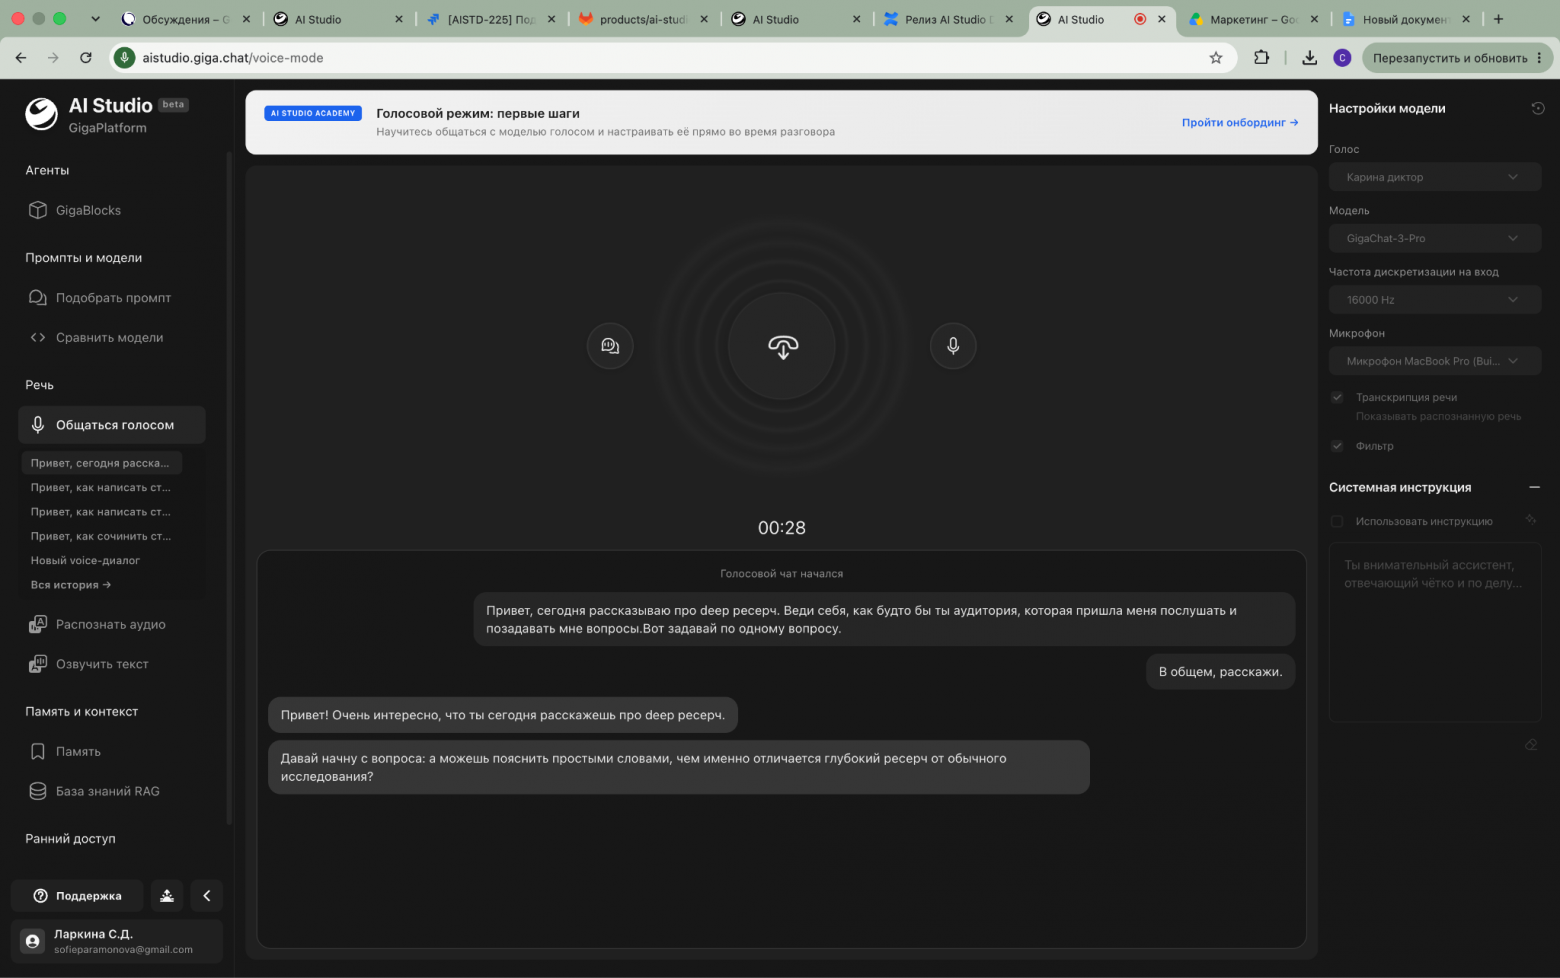
Task: Open a new browser tab with plus
Action: [1498, 19]
